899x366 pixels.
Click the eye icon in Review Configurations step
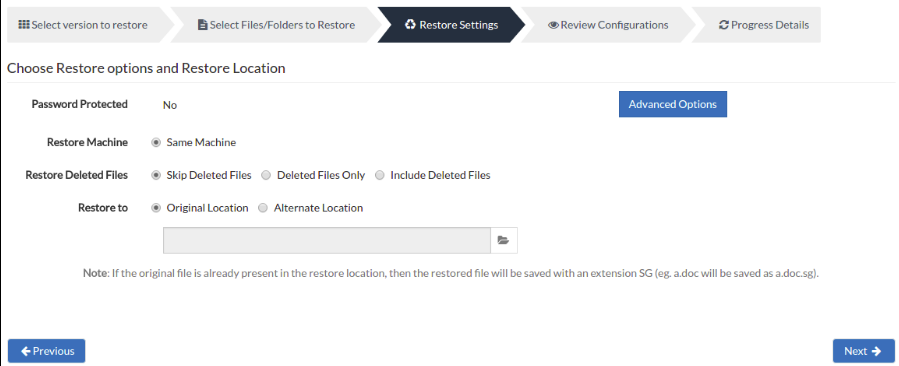(553, 25)
